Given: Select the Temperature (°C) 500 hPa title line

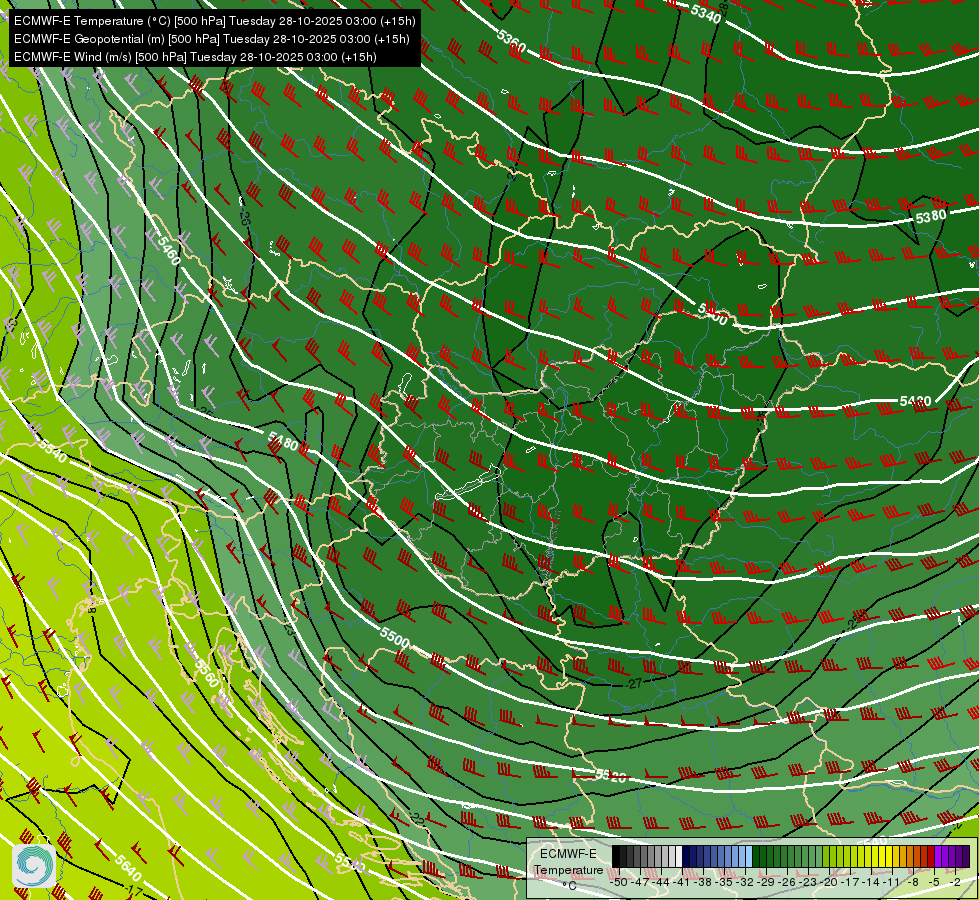Looking at the screenshot, I should coord(214,21).
